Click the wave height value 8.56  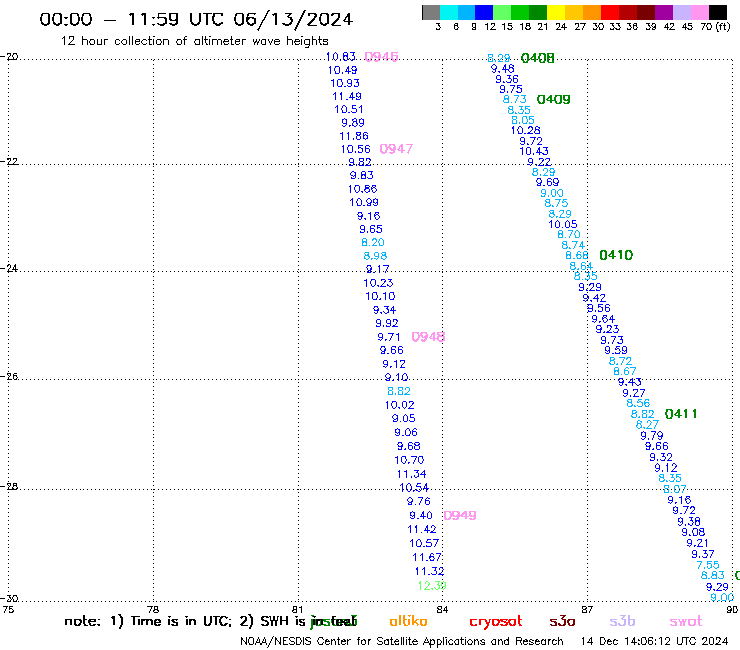(638, 403)
